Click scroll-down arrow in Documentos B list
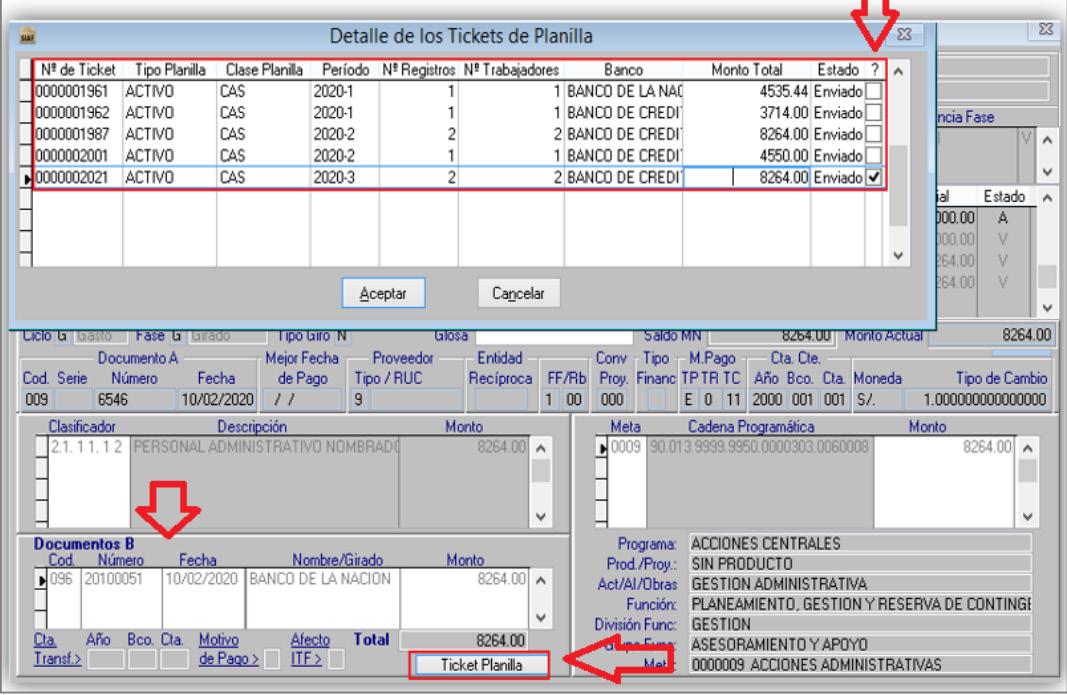The image size is (1067, 695). pyautogui.click(x=541, y=618)
